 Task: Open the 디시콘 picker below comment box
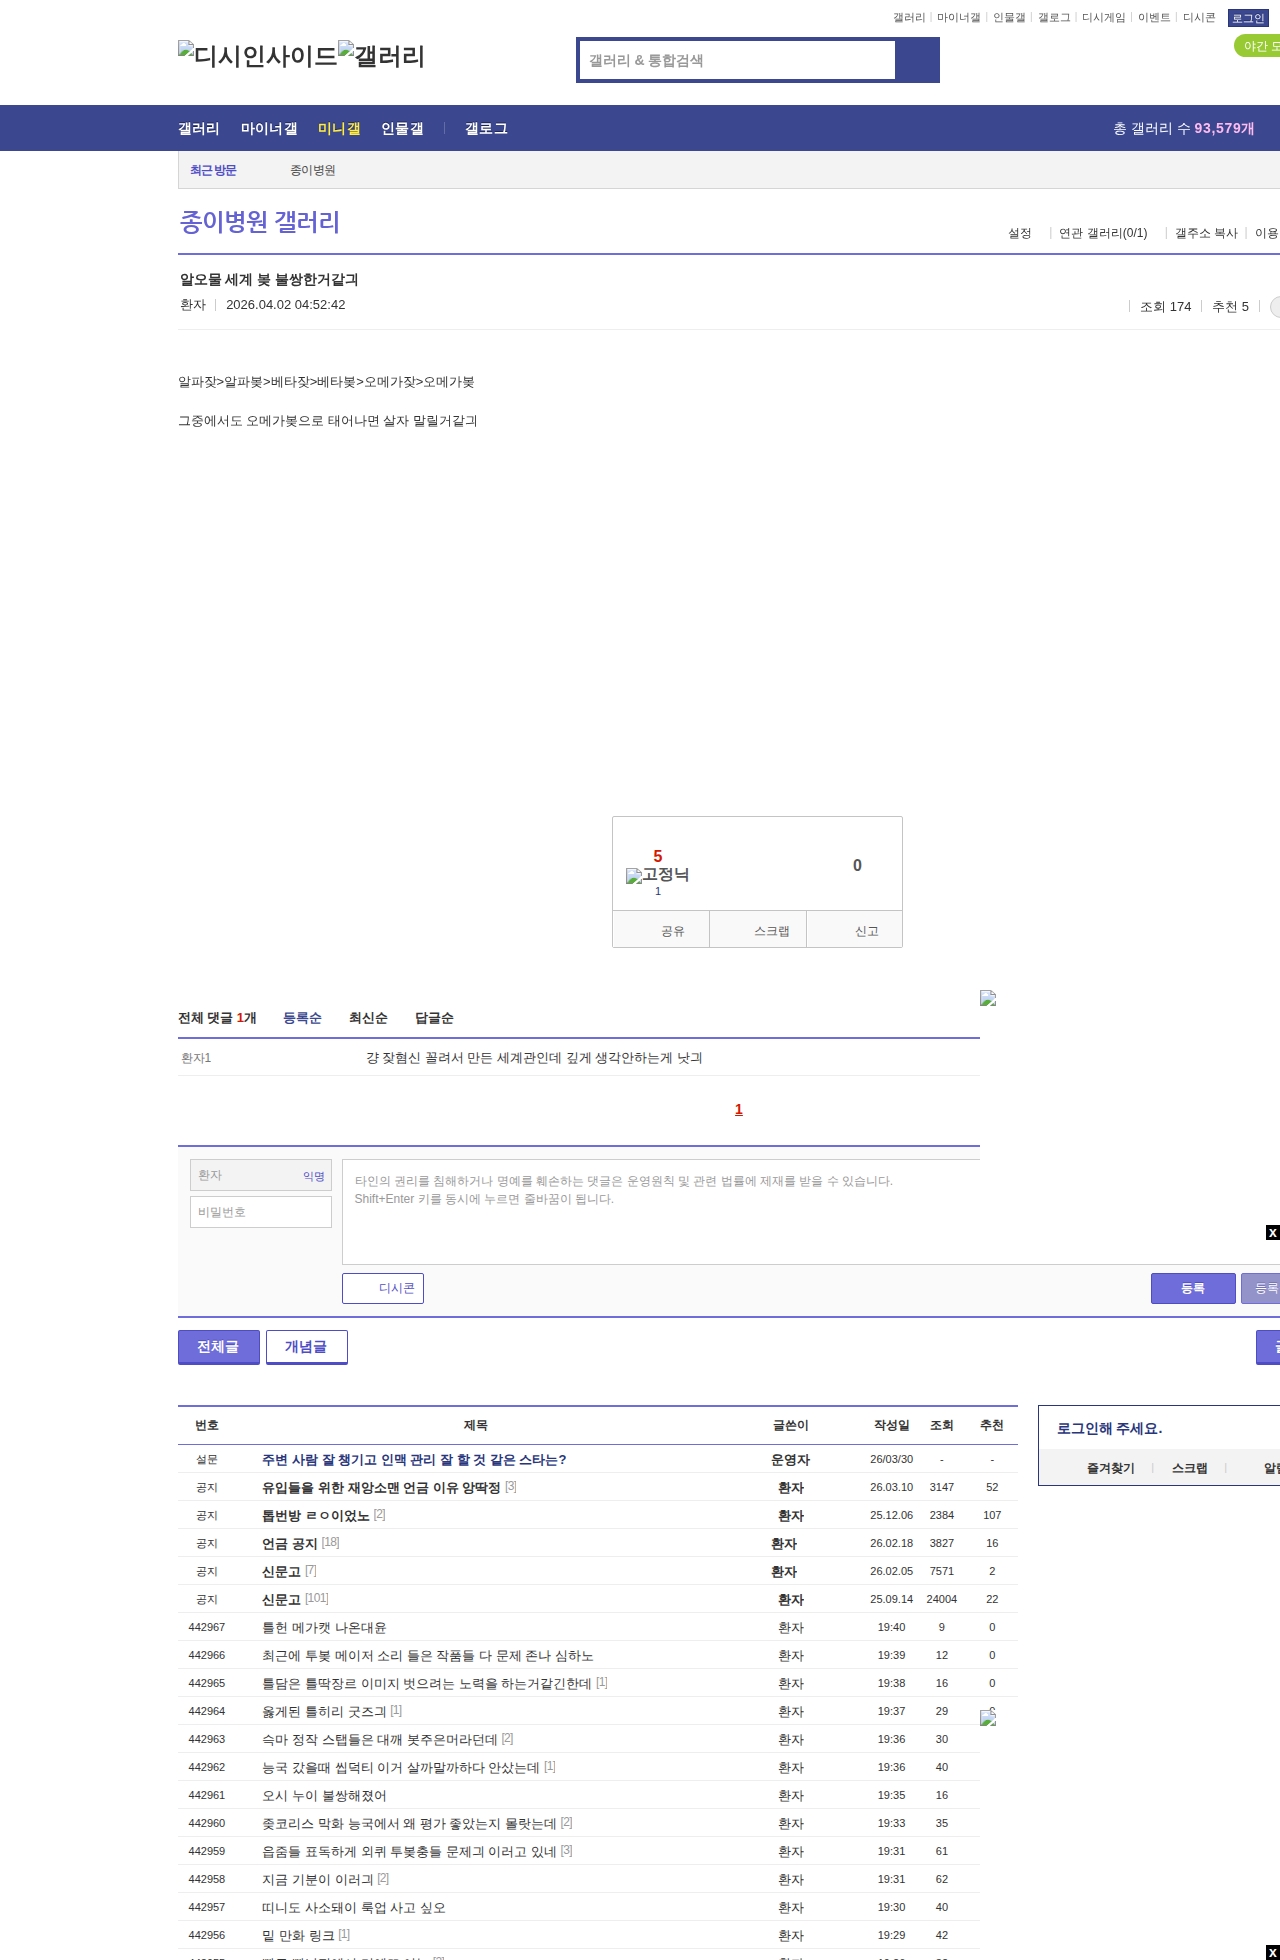(383, 1288)
